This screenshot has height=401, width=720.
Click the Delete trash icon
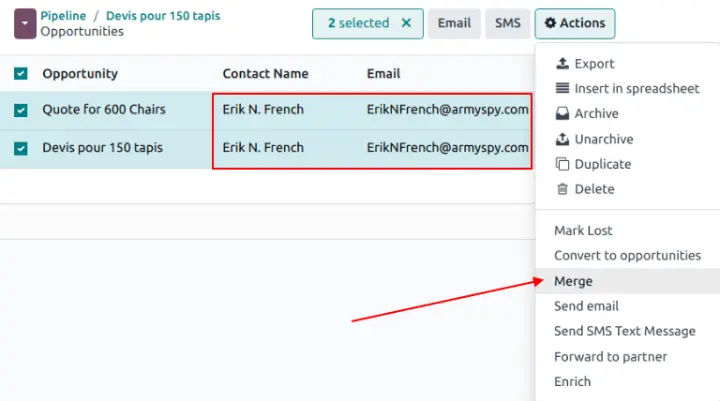tap(562, 189)
